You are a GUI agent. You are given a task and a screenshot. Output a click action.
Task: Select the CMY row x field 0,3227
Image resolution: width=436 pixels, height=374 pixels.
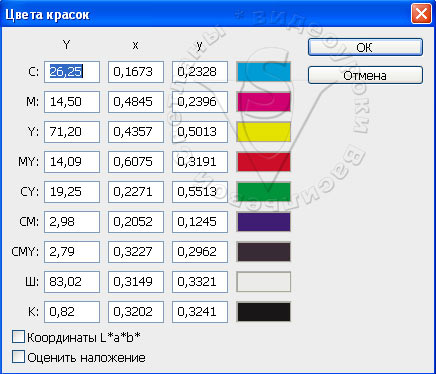136,252
